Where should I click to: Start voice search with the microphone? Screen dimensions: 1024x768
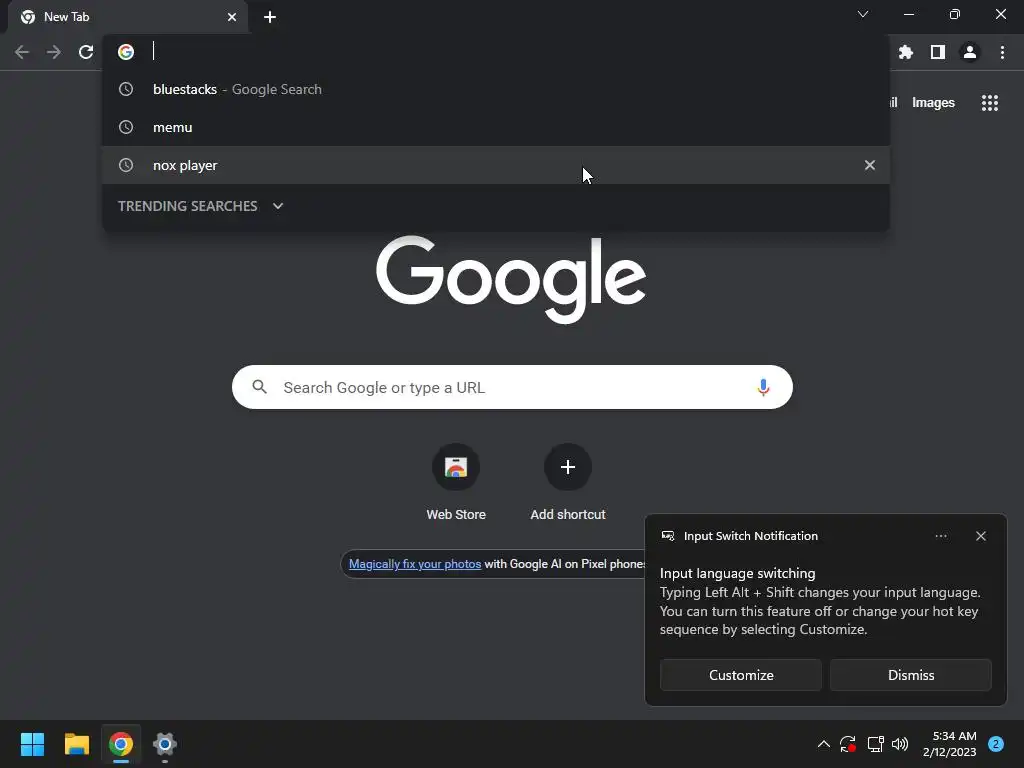pyautogui.click(x=763, y=387)
